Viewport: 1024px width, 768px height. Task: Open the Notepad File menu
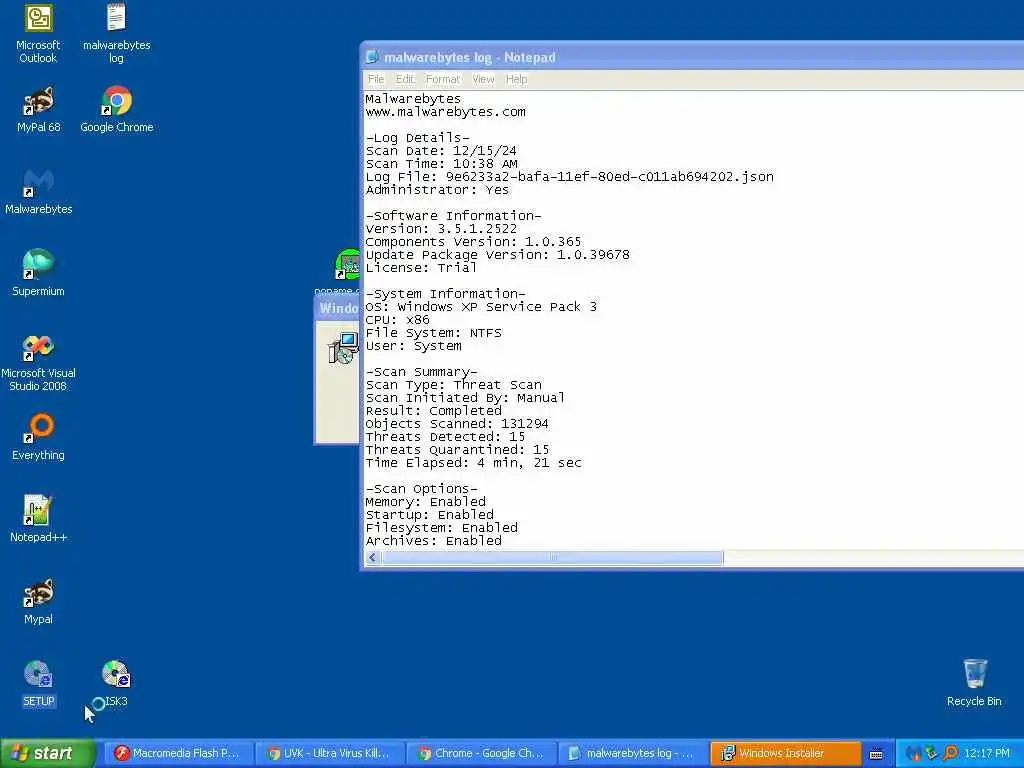click(x=376, y=79)
